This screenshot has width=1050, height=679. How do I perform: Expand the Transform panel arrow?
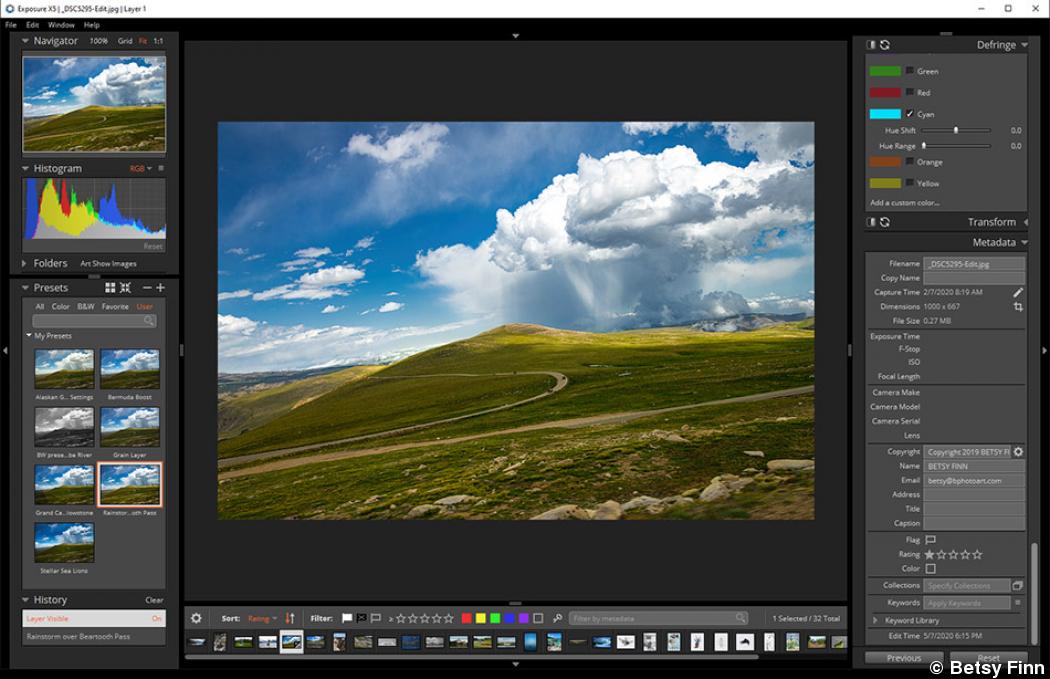[x=1025, y=222]
